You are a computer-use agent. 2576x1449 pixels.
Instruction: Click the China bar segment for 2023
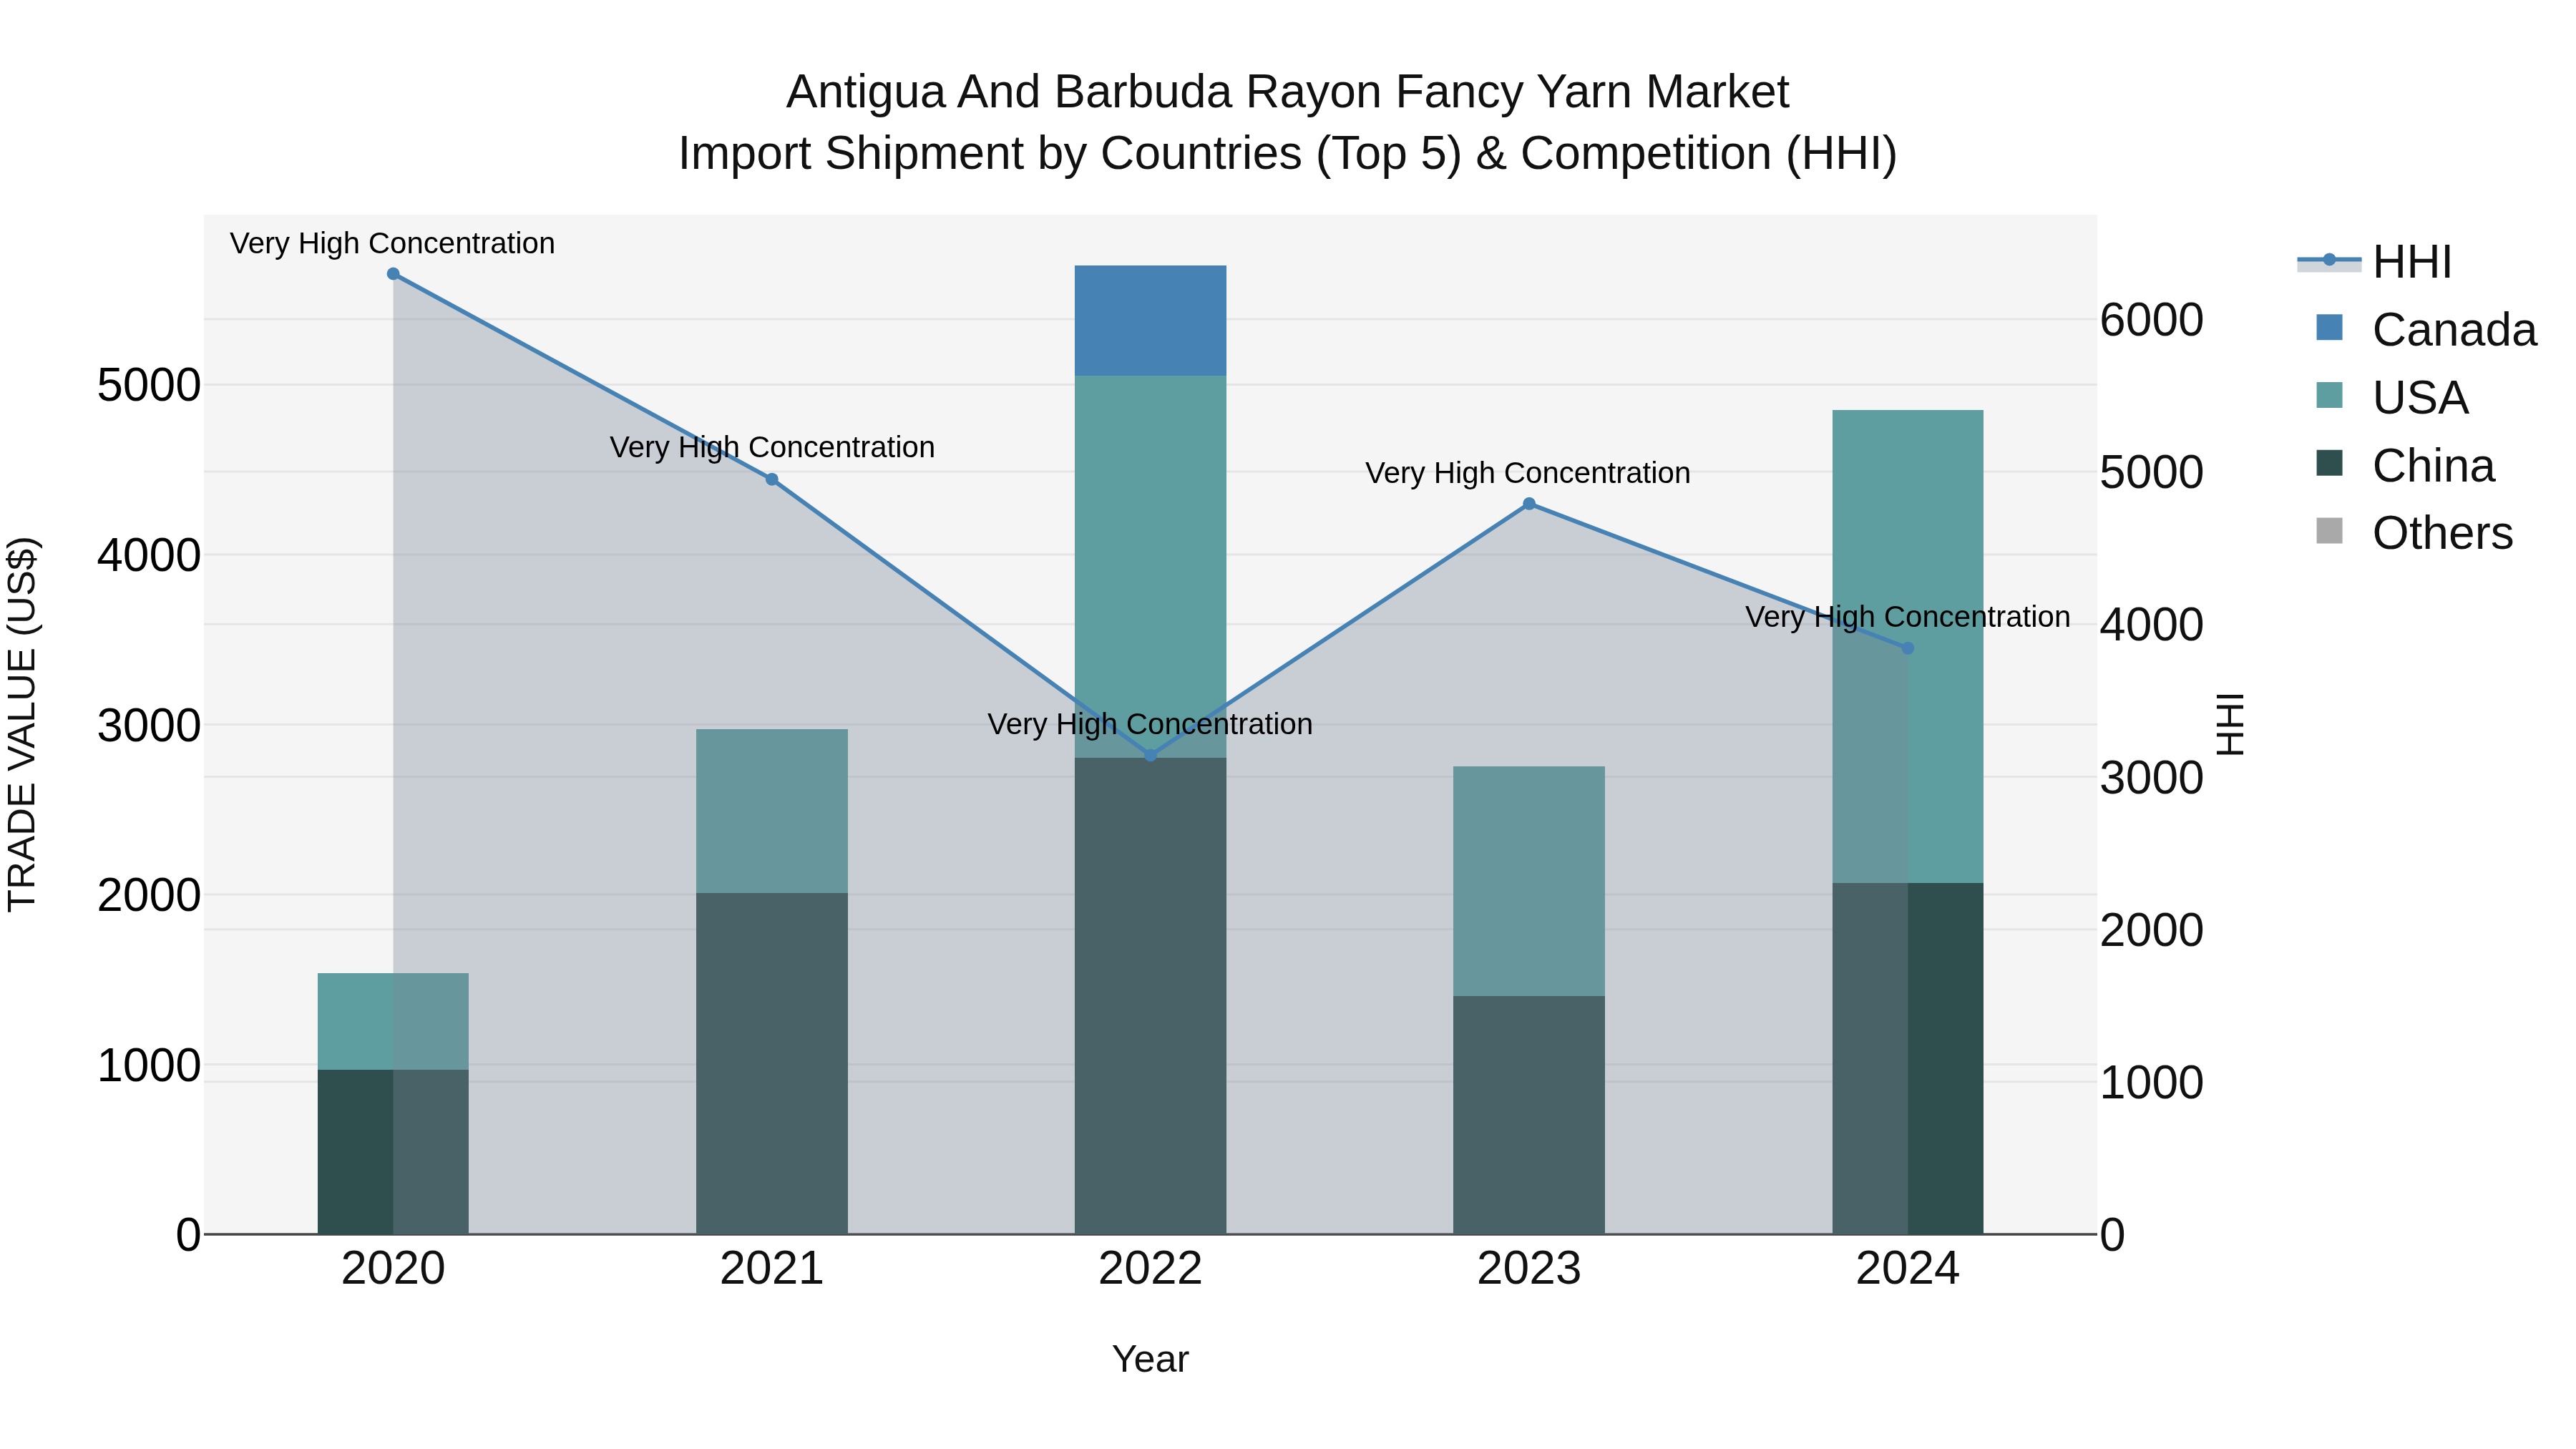point(1529,1115)
